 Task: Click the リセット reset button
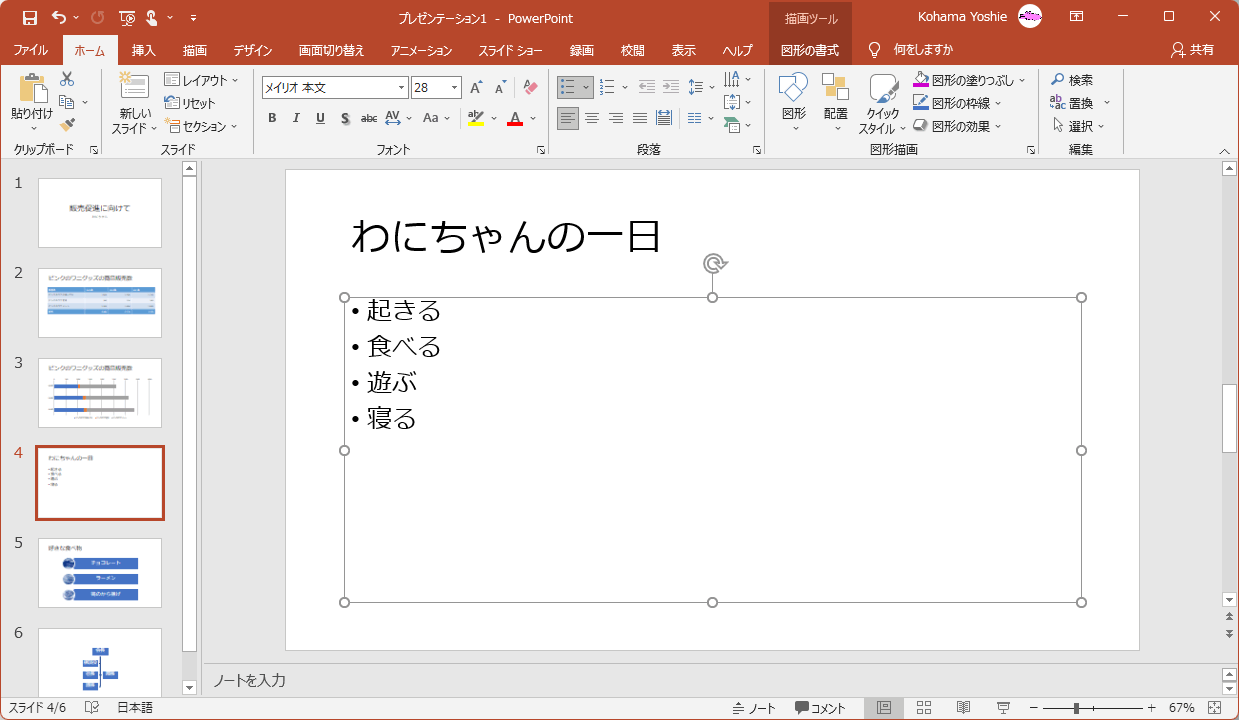point(191,103)
